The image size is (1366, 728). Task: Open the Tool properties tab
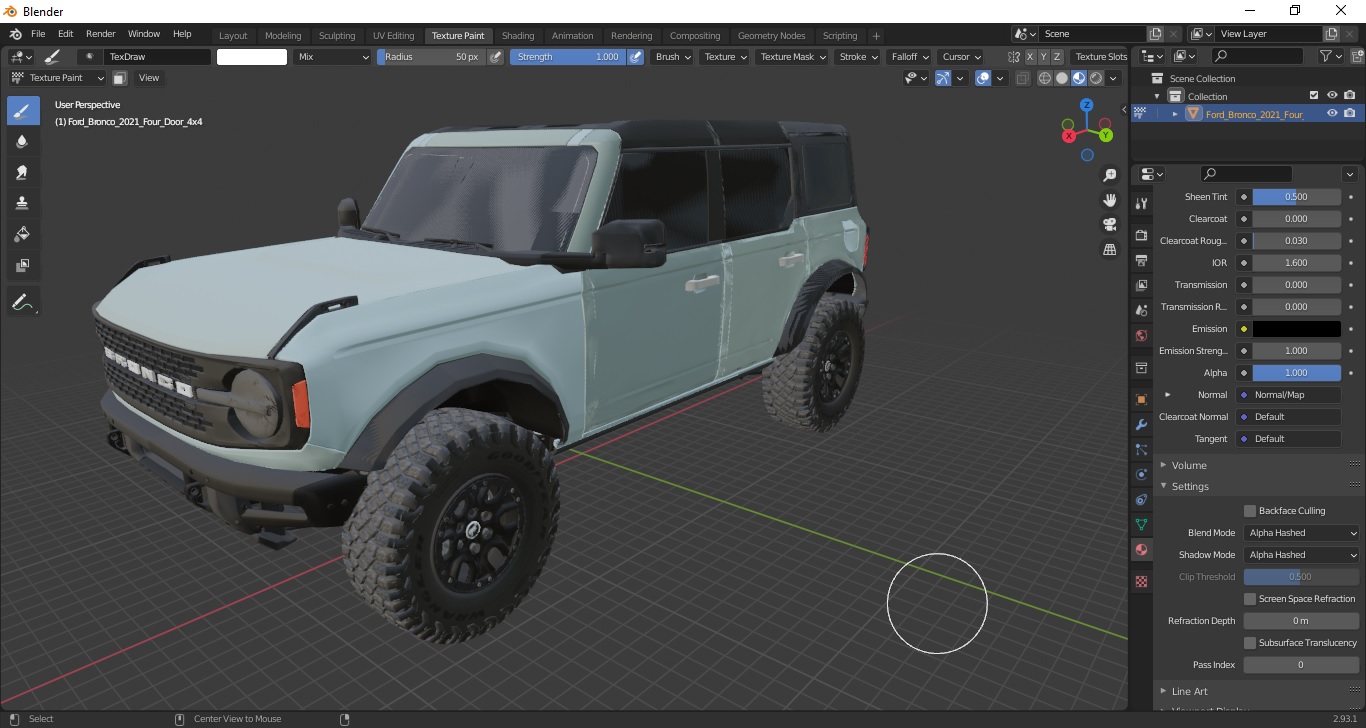coord(1141,203)
